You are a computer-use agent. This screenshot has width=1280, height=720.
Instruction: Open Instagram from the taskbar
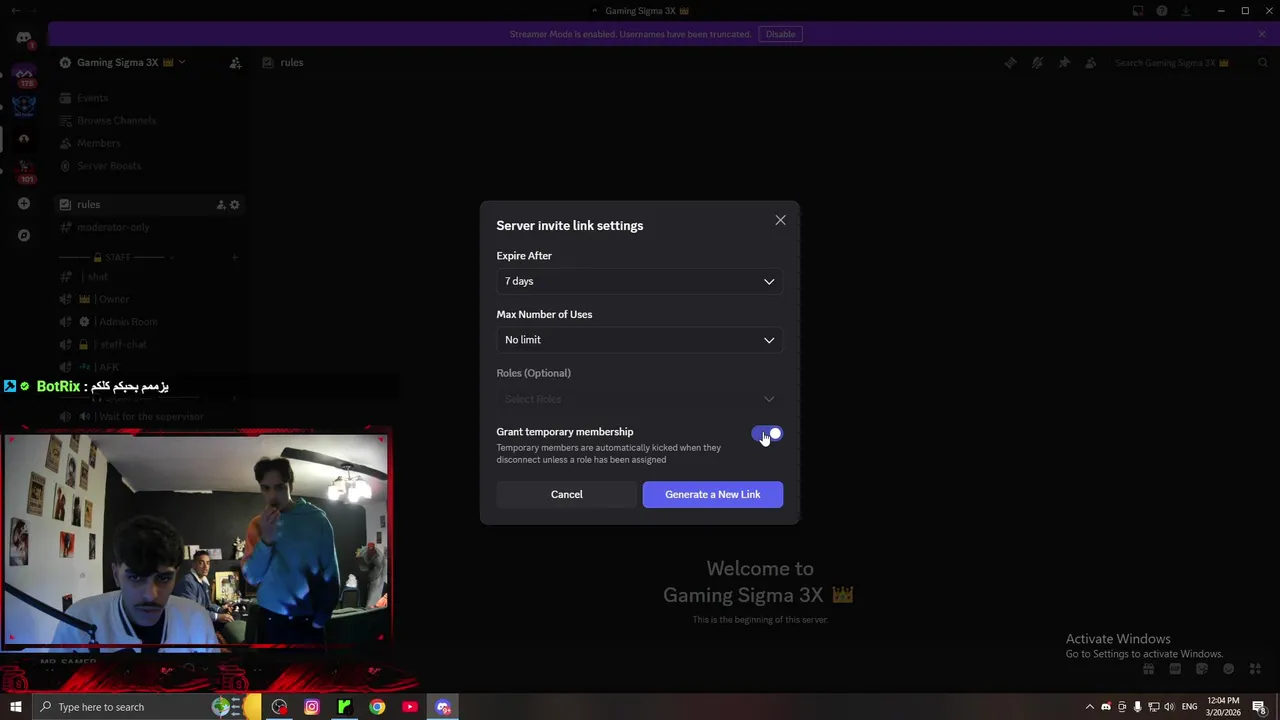[x=312, y=707]
